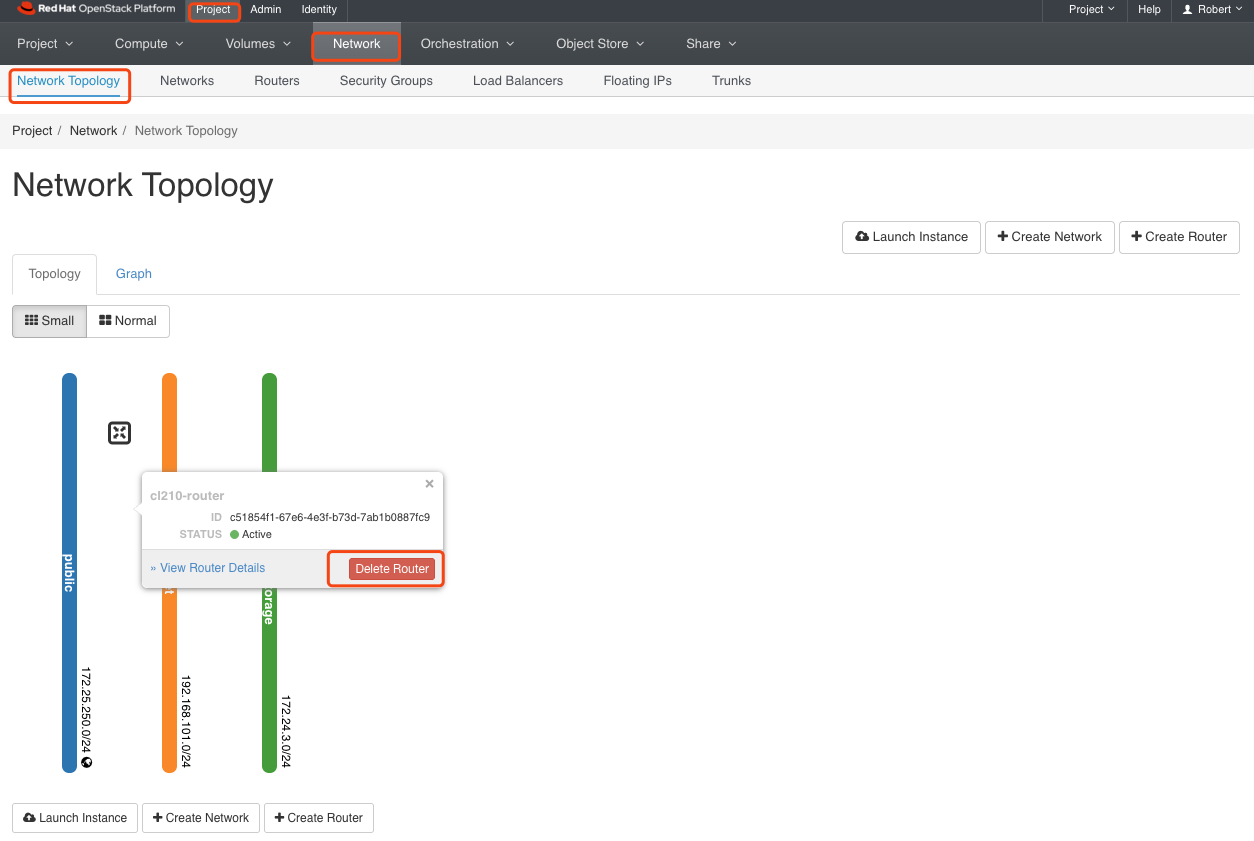
Task: Click the top Launch Instance button
Action: (911, 237)
